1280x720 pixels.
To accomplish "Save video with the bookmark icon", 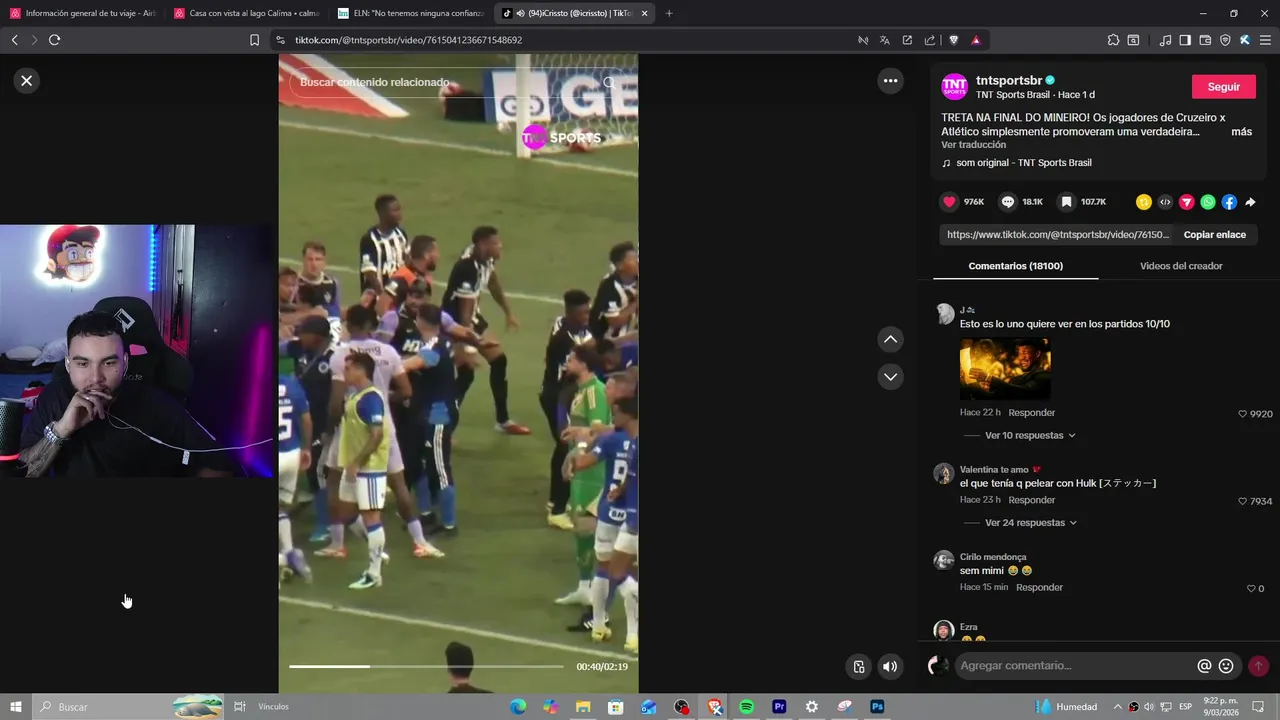I will pyautogui.click(x=1066, y=202).
